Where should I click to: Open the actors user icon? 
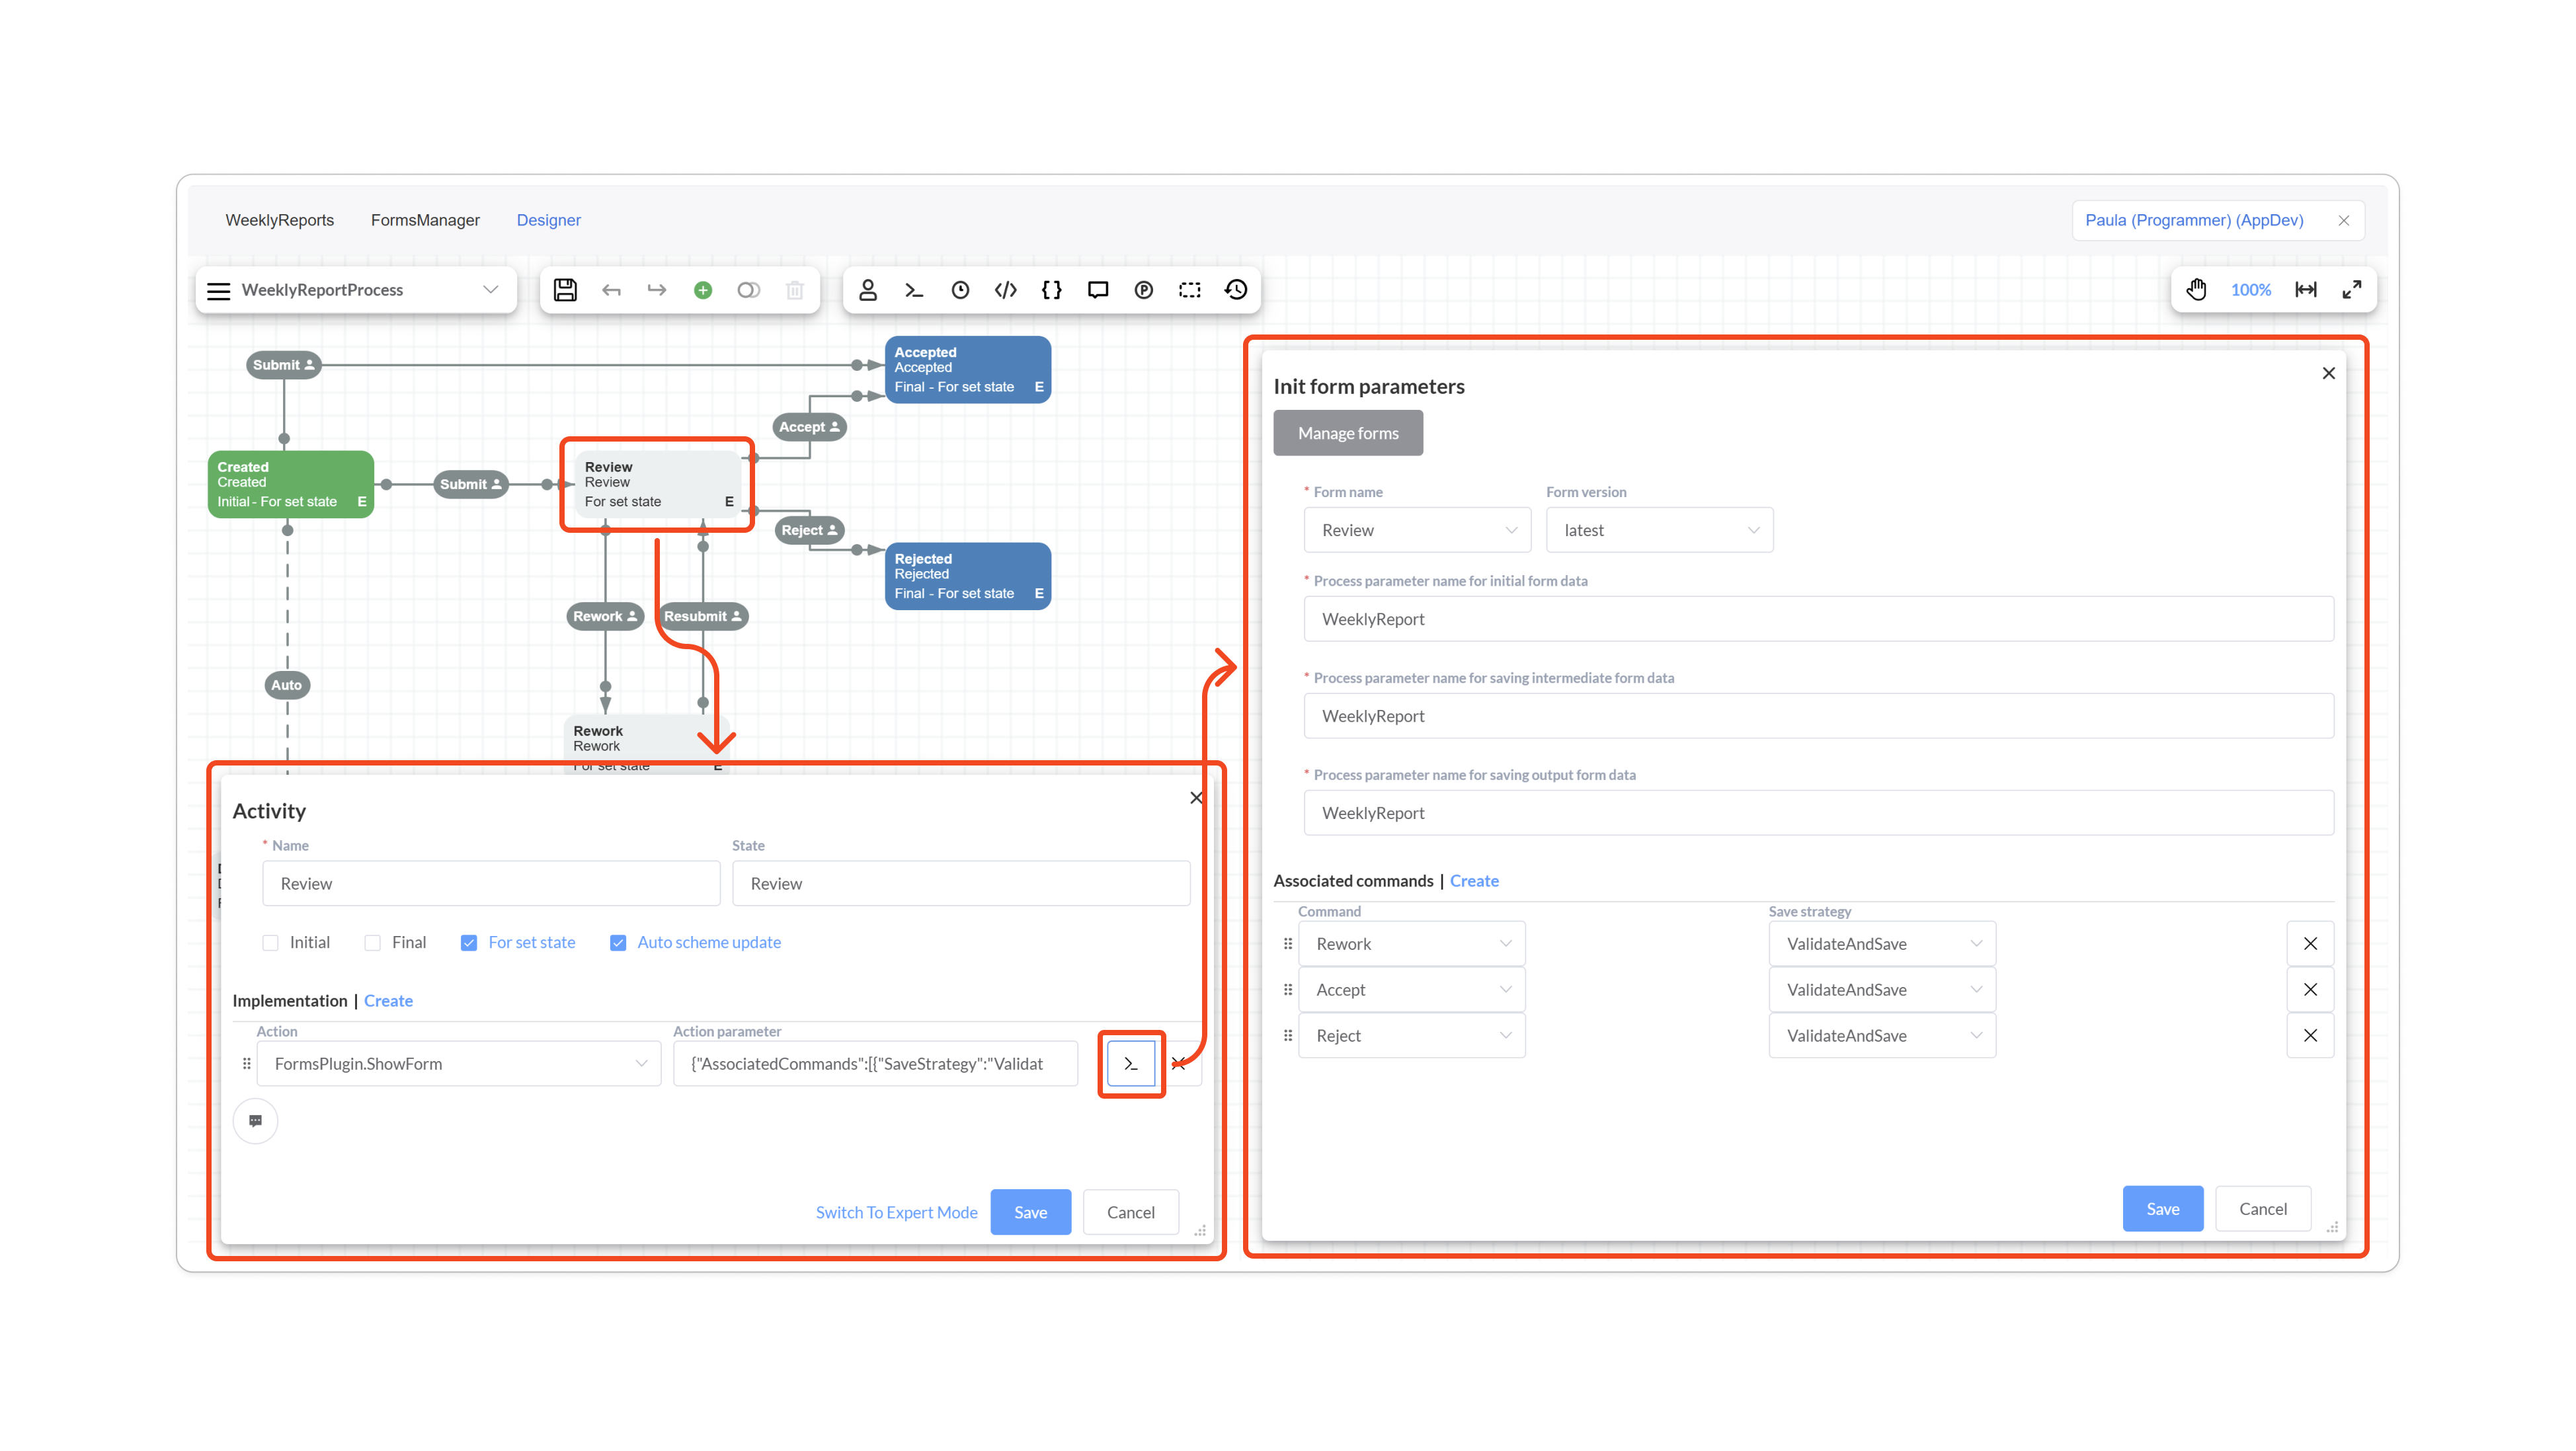[x=868, y=290]
